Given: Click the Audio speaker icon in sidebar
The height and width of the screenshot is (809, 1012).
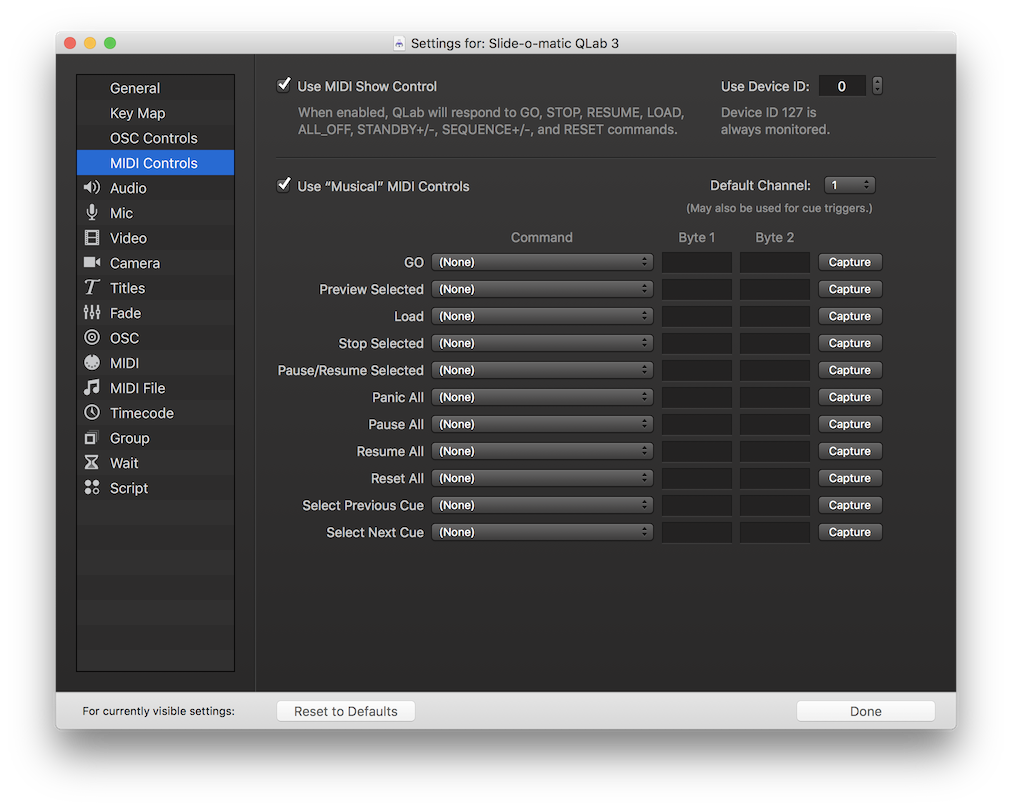Looking at the screenshot, I should (x=92, y=188).
